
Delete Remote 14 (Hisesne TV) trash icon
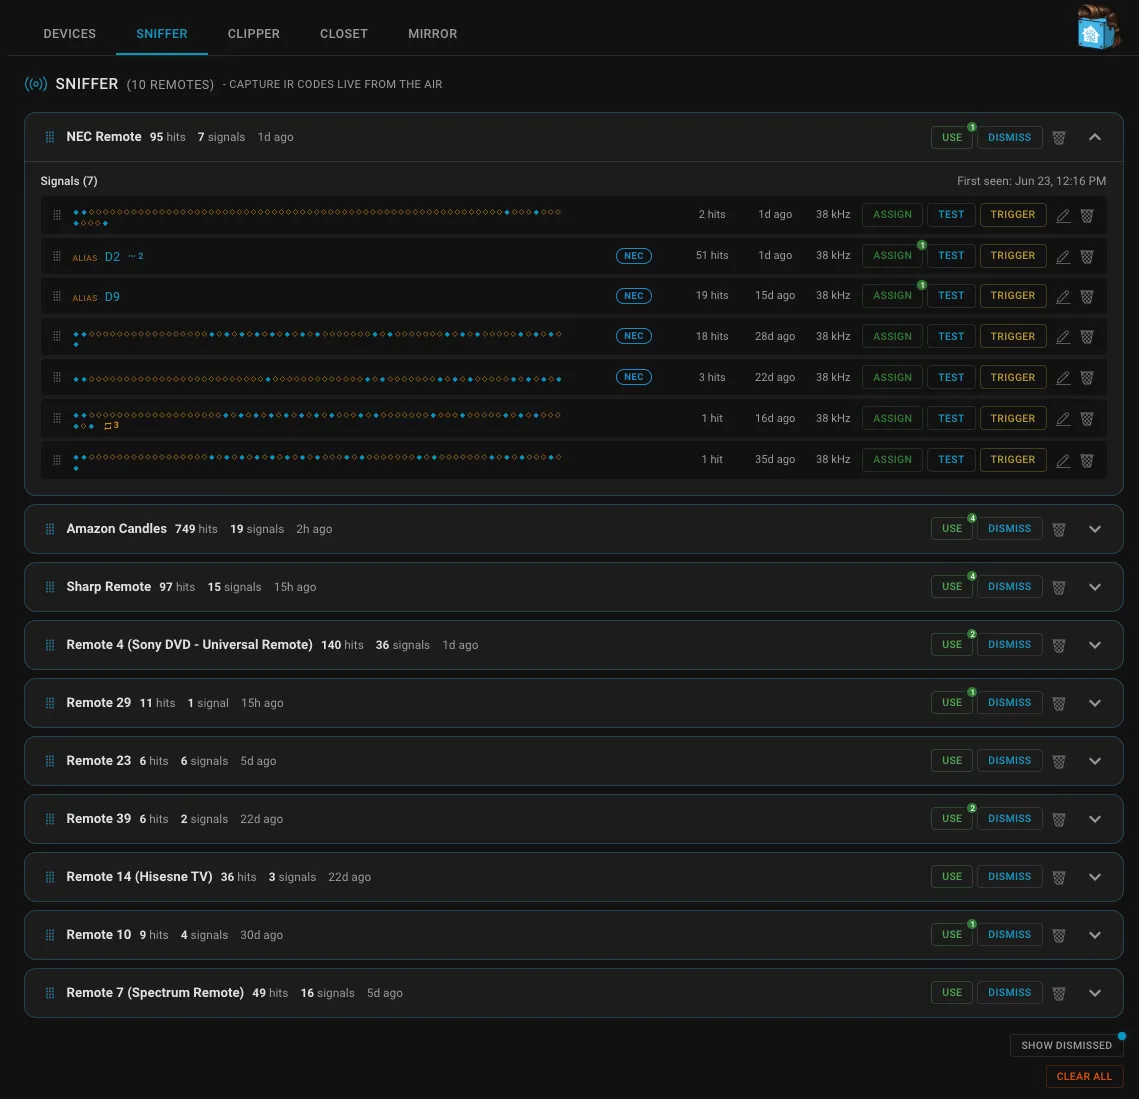click(1059, 877)
